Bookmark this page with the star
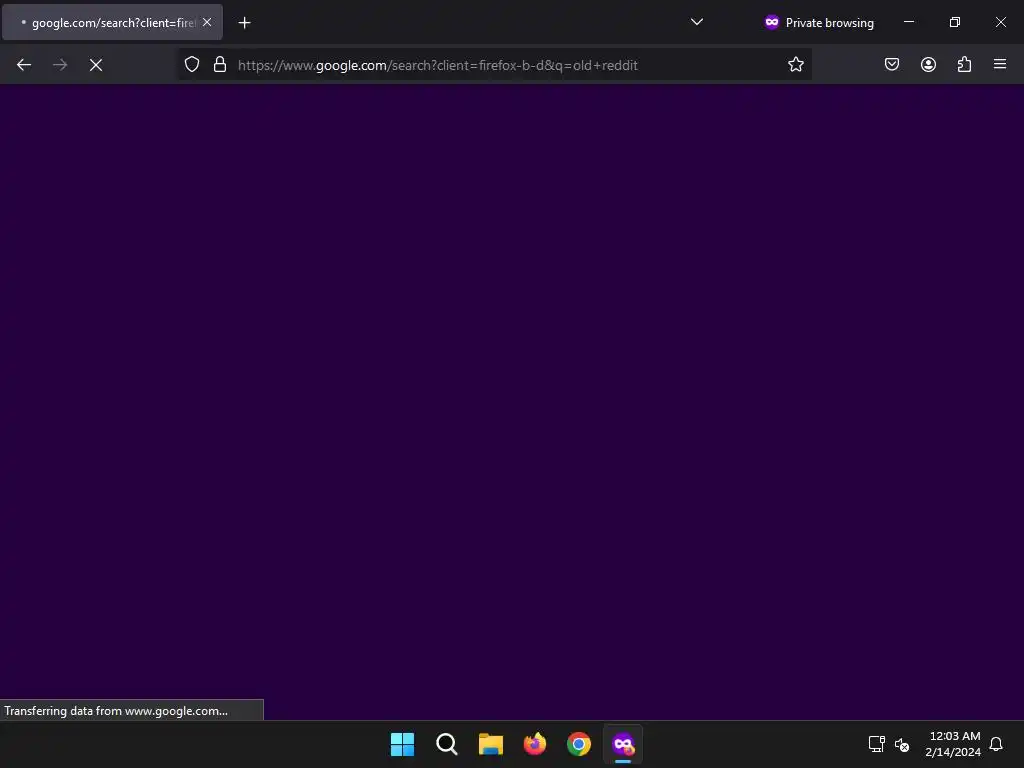 tap(795, 65)
